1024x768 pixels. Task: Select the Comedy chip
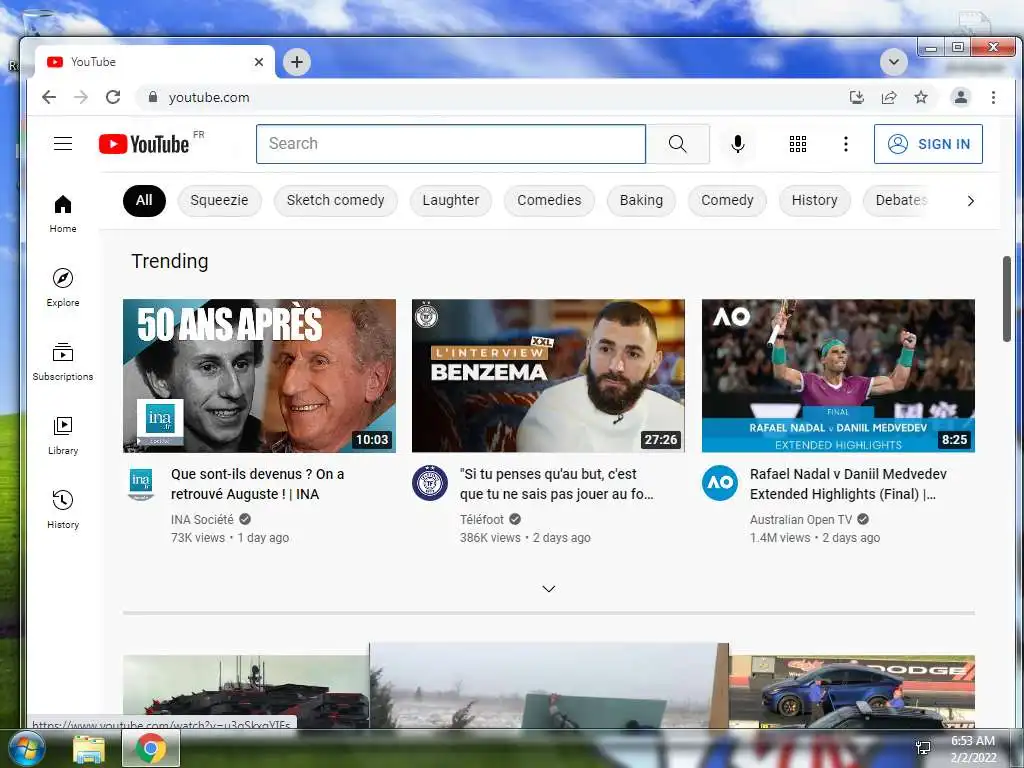pos(728,200)
